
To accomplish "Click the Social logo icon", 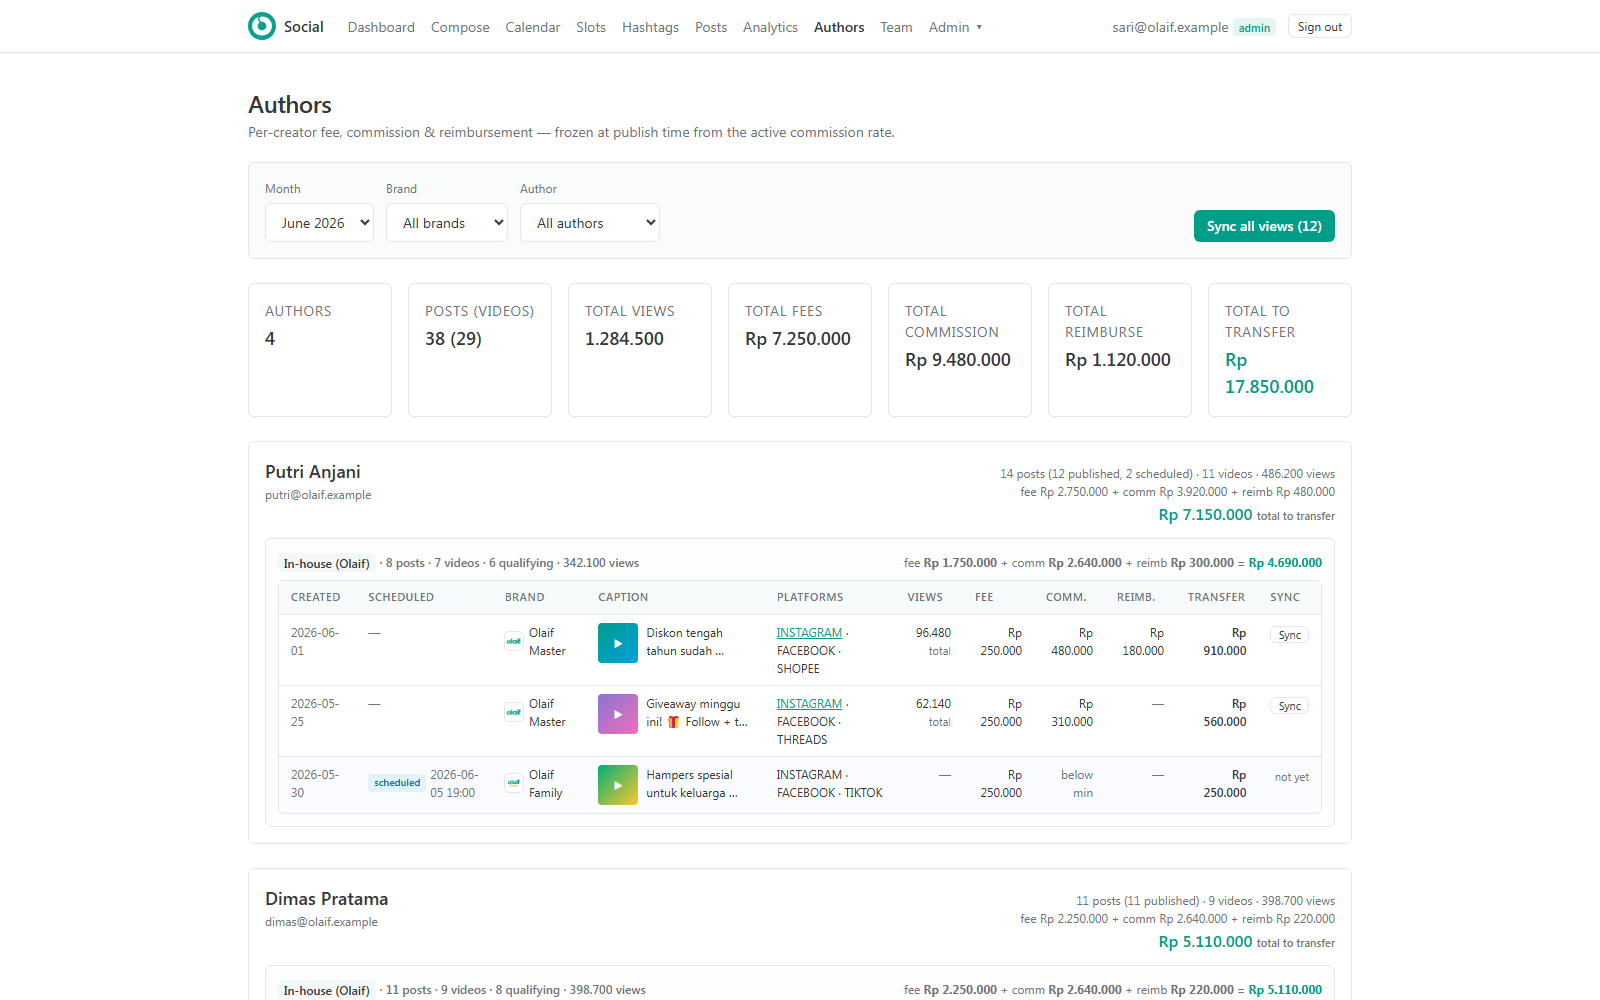I will [262, 26].
